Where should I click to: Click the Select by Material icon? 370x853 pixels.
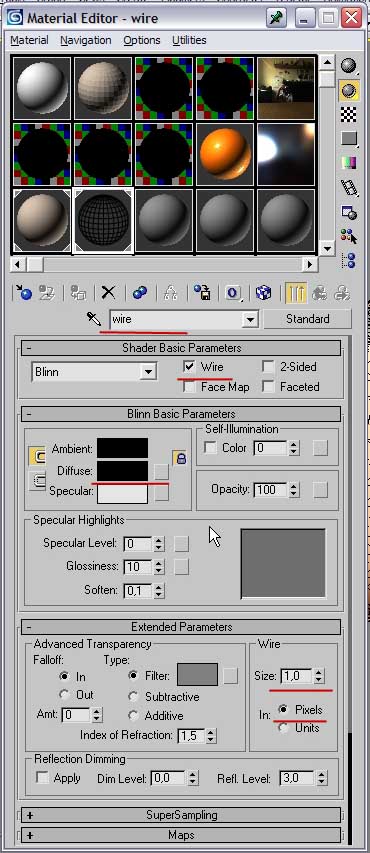349,236
